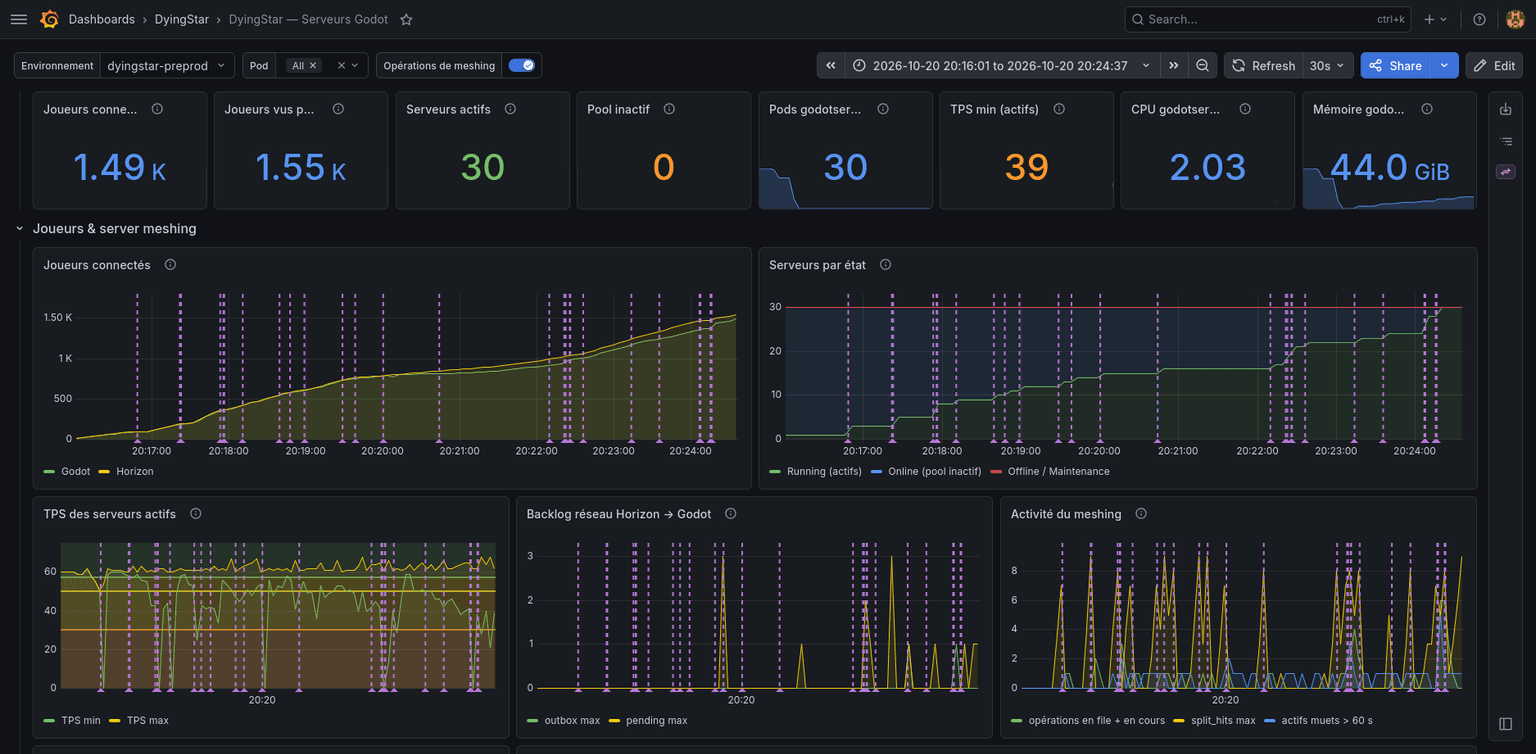Toggle the Godot series in legend

[x=76, y=471]
